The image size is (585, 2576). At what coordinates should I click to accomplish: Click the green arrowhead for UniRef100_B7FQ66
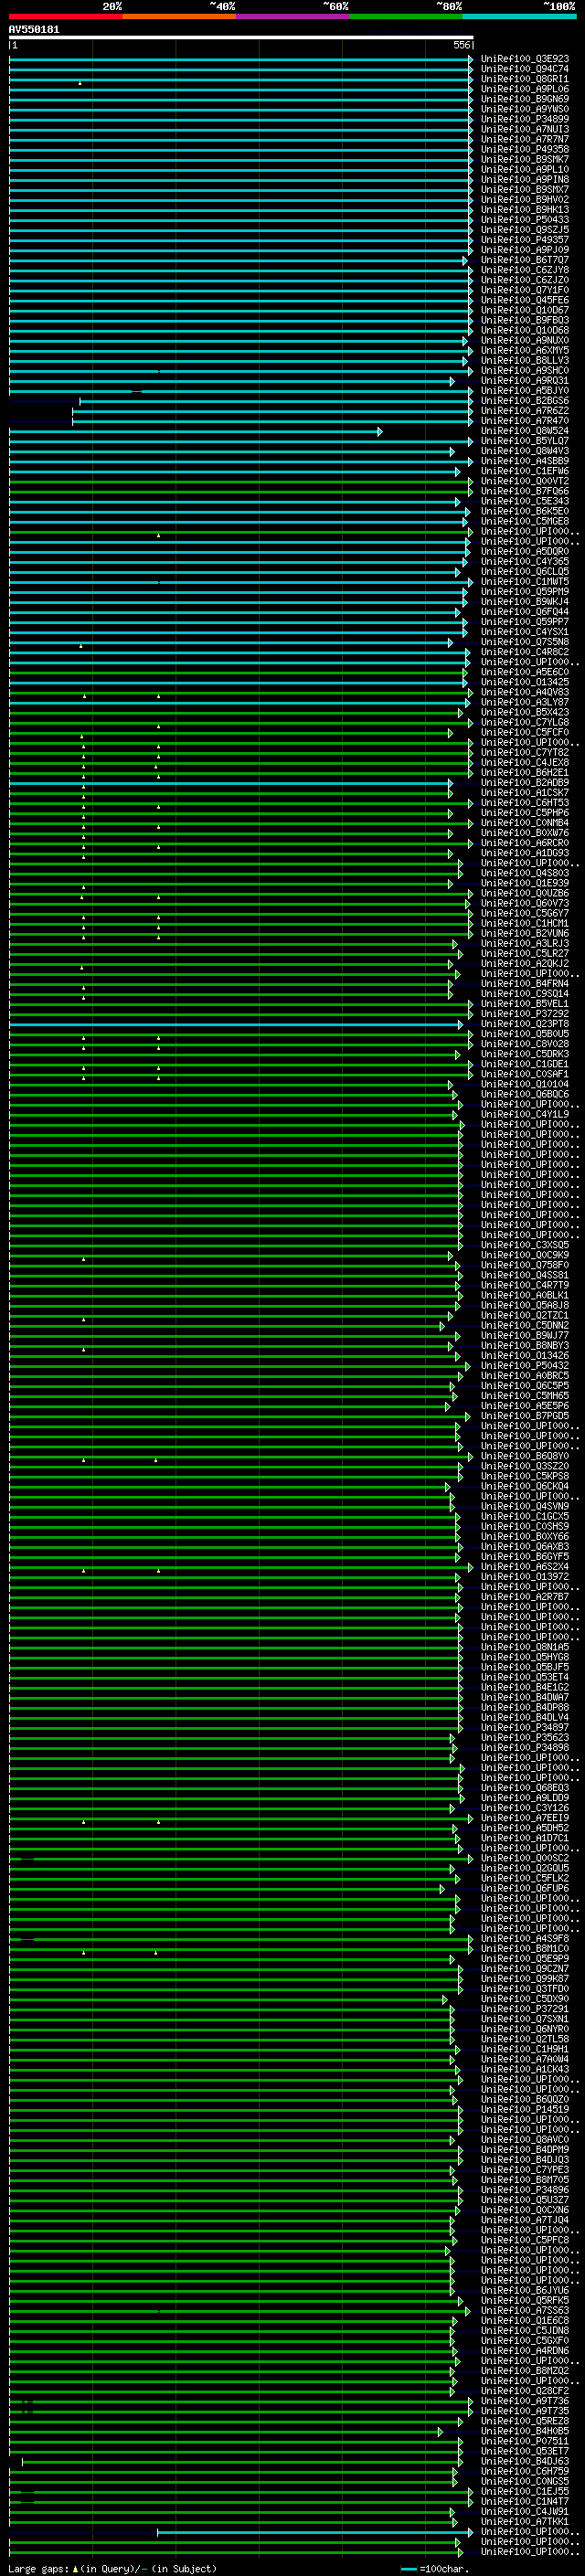[470, 491]
